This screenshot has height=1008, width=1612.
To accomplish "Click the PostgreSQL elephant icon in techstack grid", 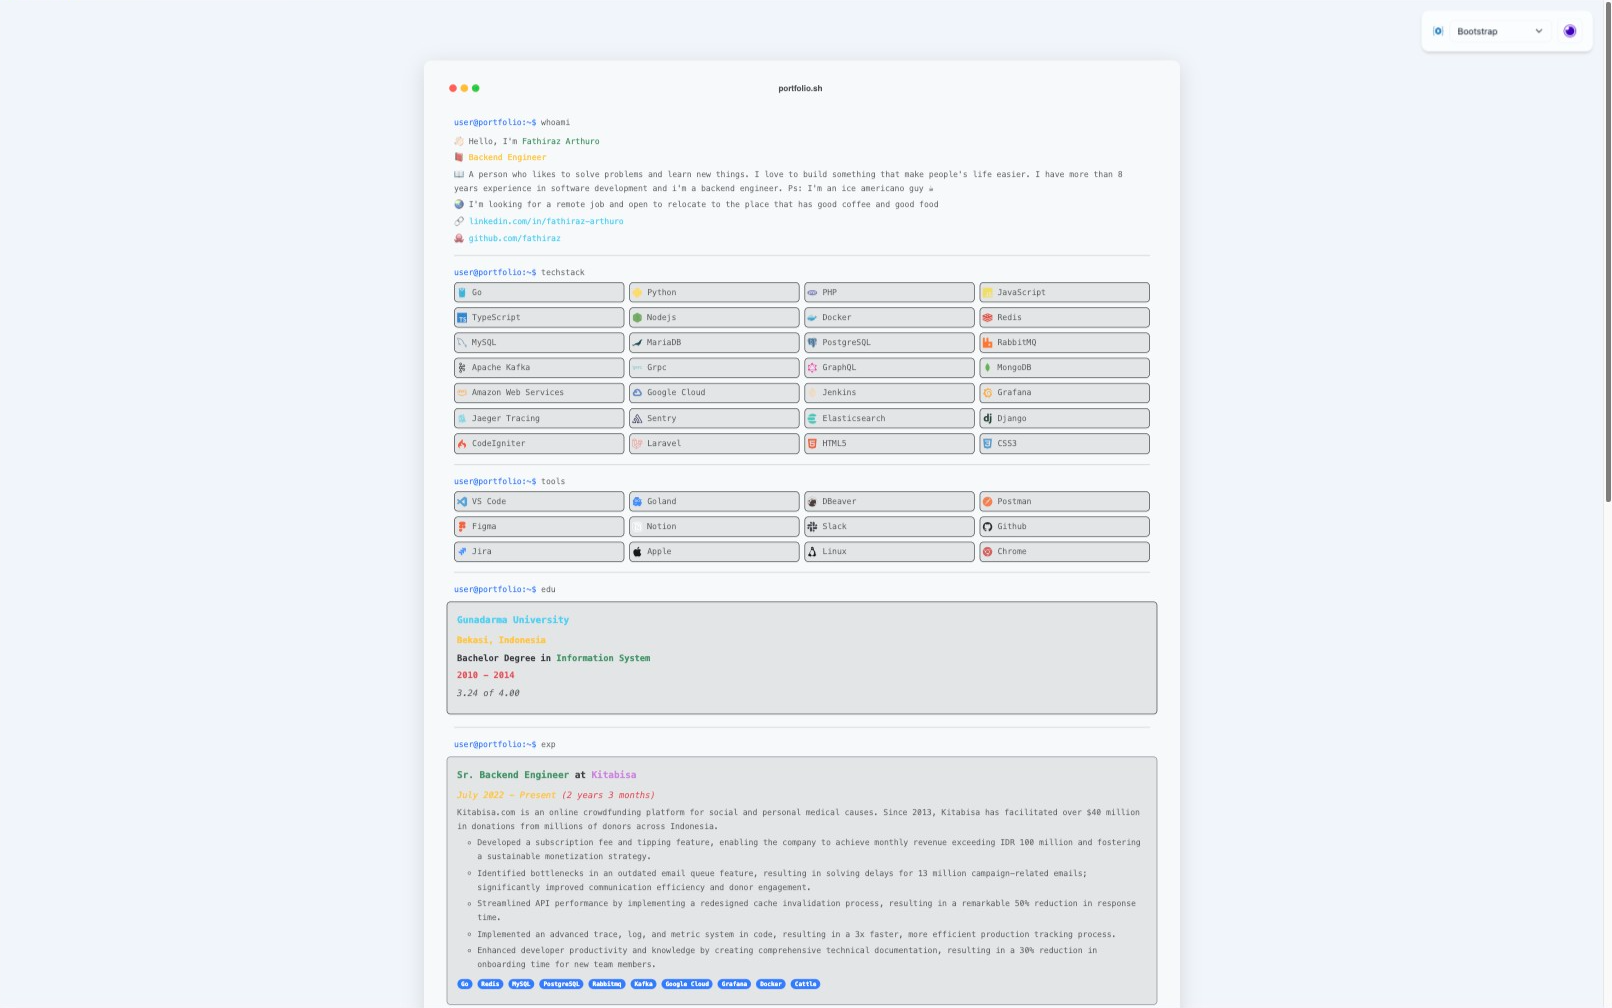I will tap(812, 342).
